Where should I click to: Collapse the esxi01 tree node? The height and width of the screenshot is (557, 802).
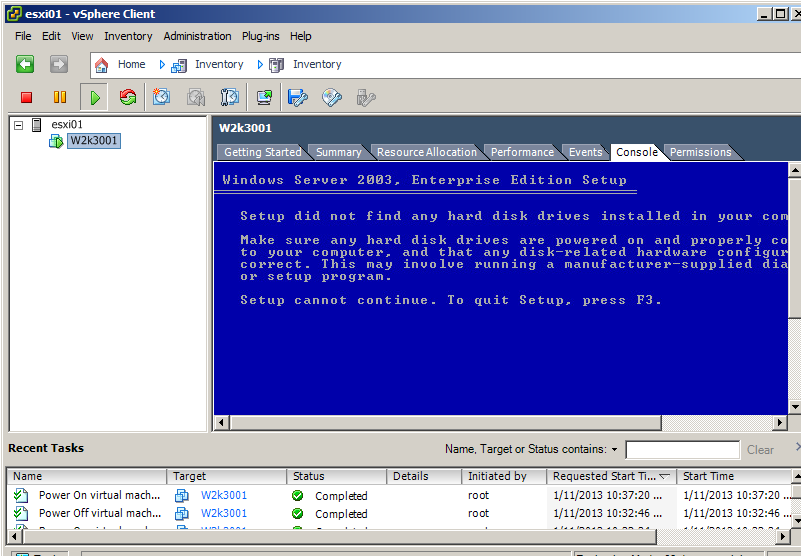[x=18, y=125]
